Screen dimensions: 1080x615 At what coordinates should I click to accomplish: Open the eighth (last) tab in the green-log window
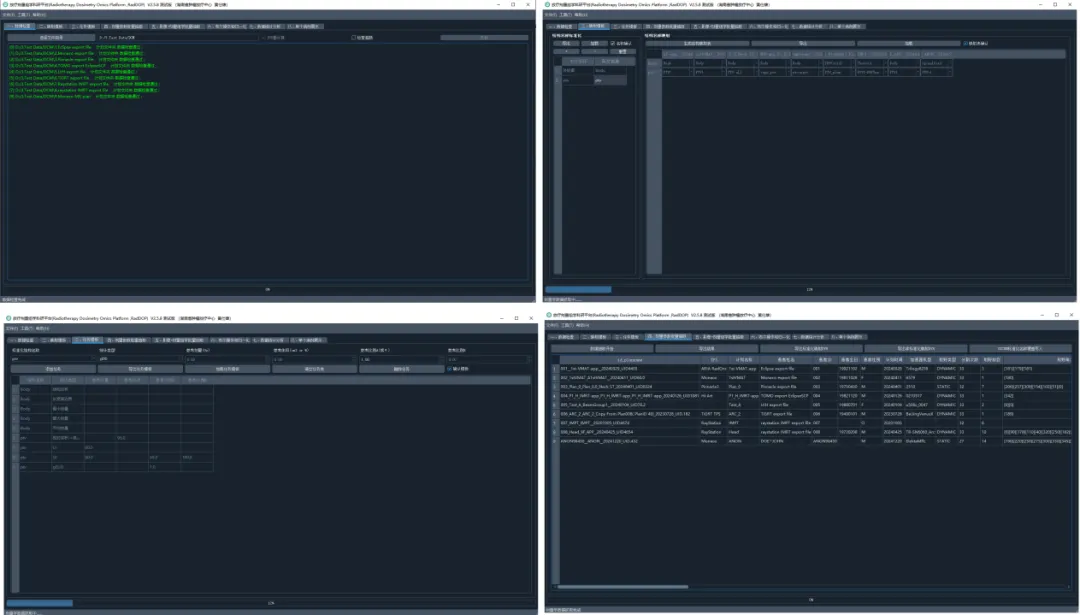304,26
